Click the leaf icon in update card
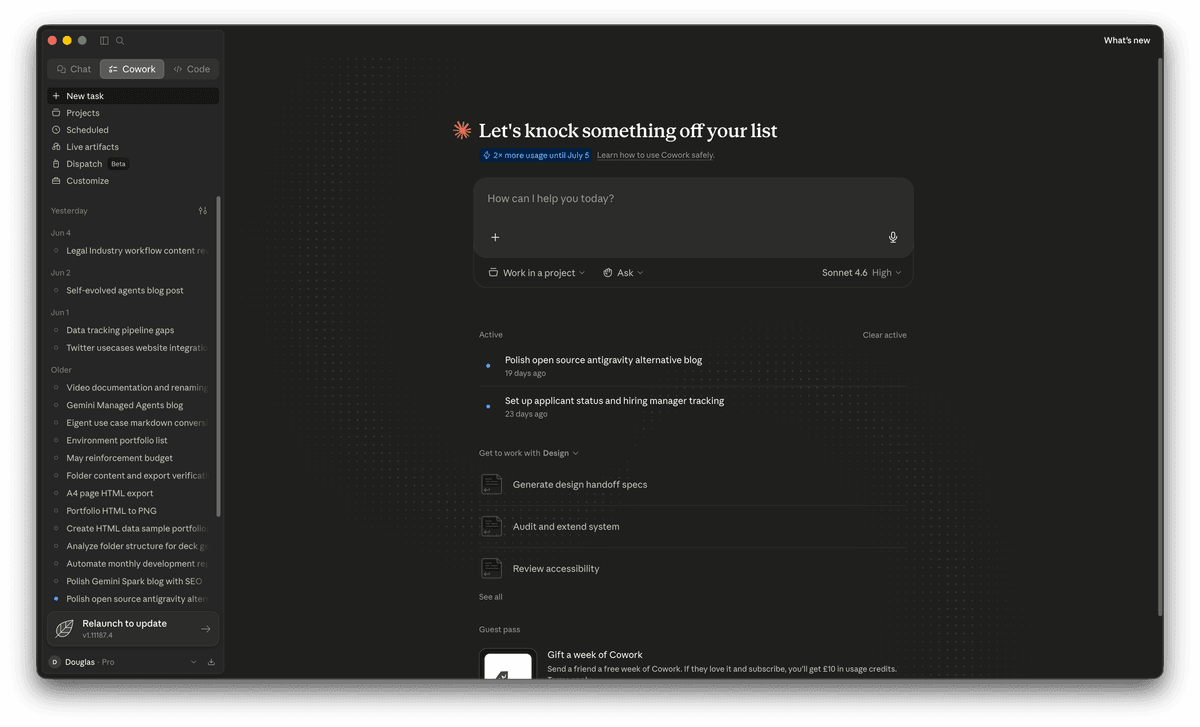This screenshot has width=1200, height=727. [64, 629]
